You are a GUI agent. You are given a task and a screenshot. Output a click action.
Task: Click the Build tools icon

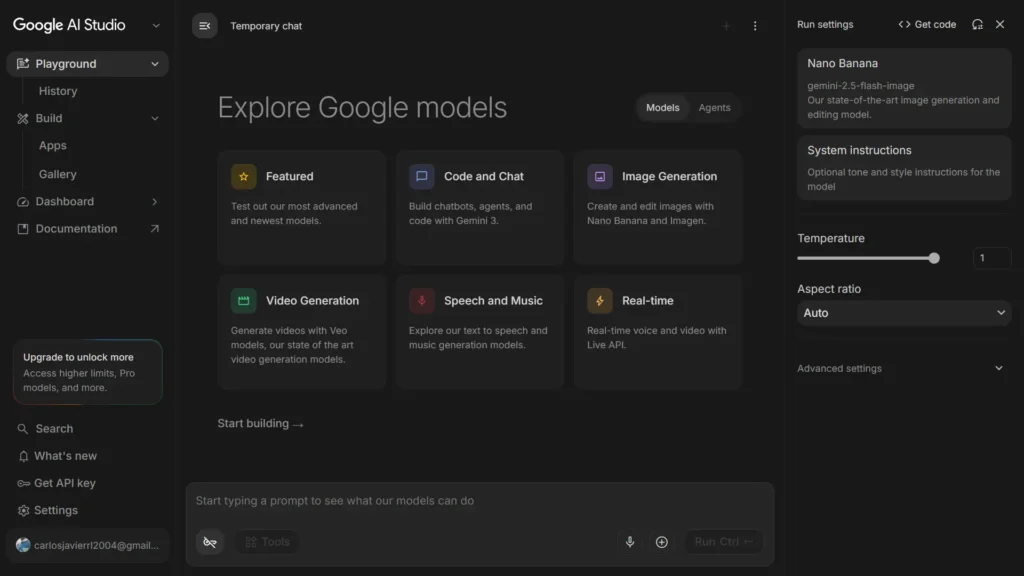coord(23,118)
